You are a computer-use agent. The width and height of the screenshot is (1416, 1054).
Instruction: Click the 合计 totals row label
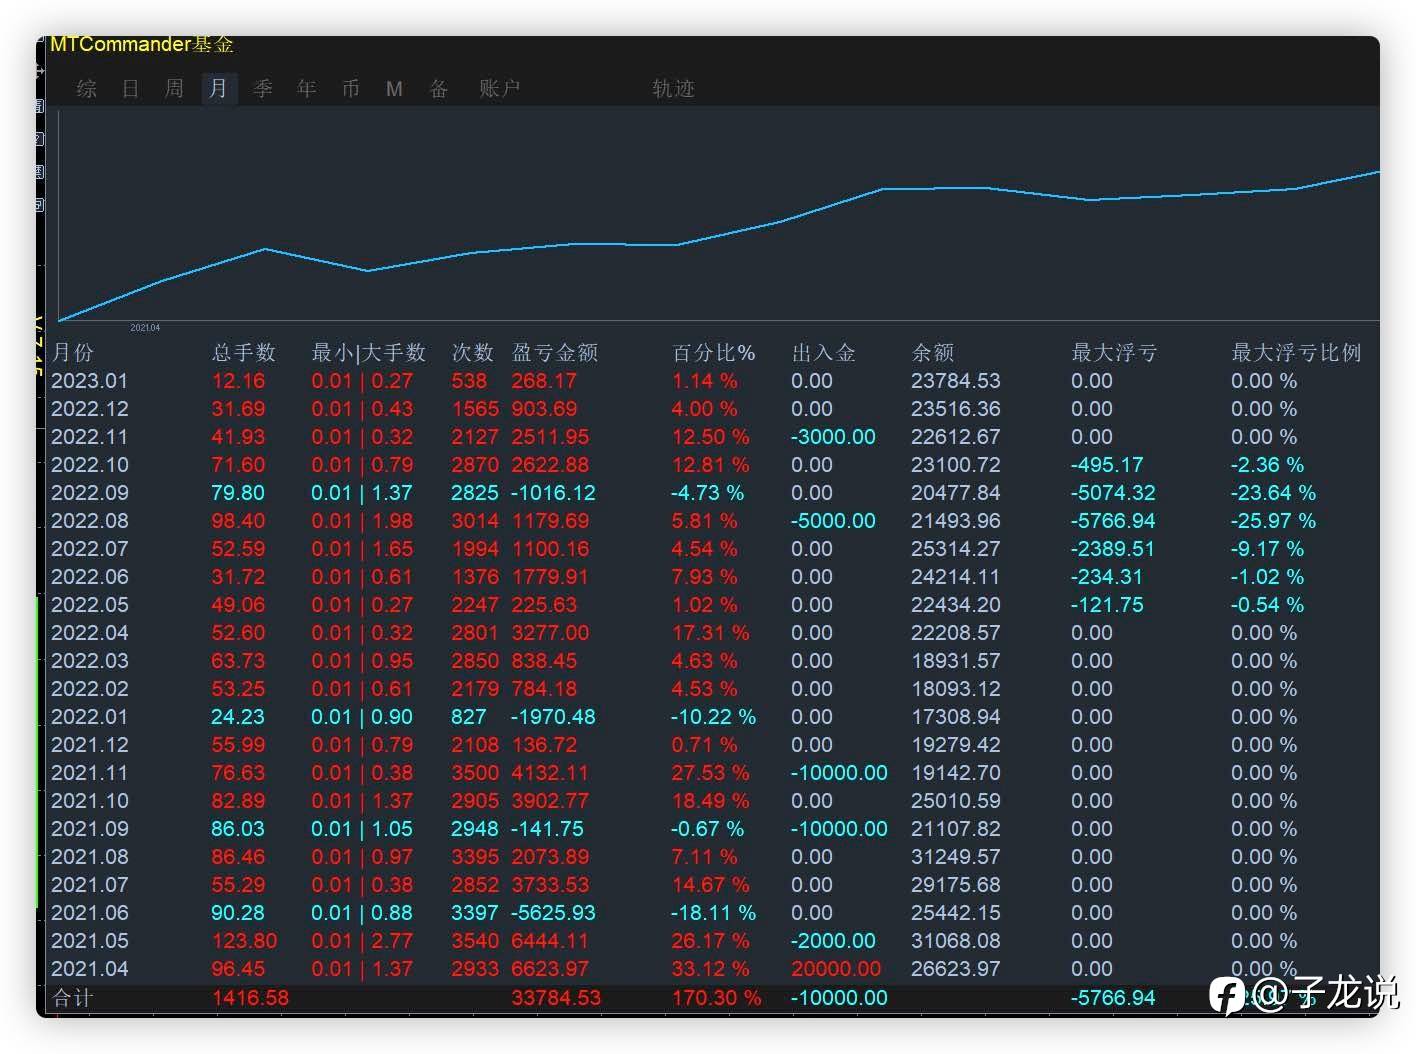[x=72, y=998]
